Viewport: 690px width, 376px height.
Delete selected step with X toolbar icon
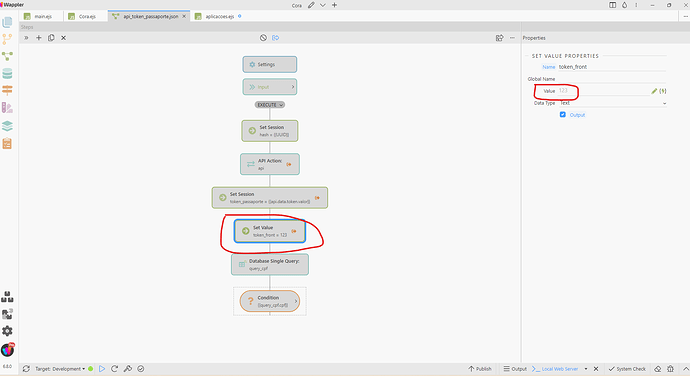pyautogui.click(x=63, y=38)
